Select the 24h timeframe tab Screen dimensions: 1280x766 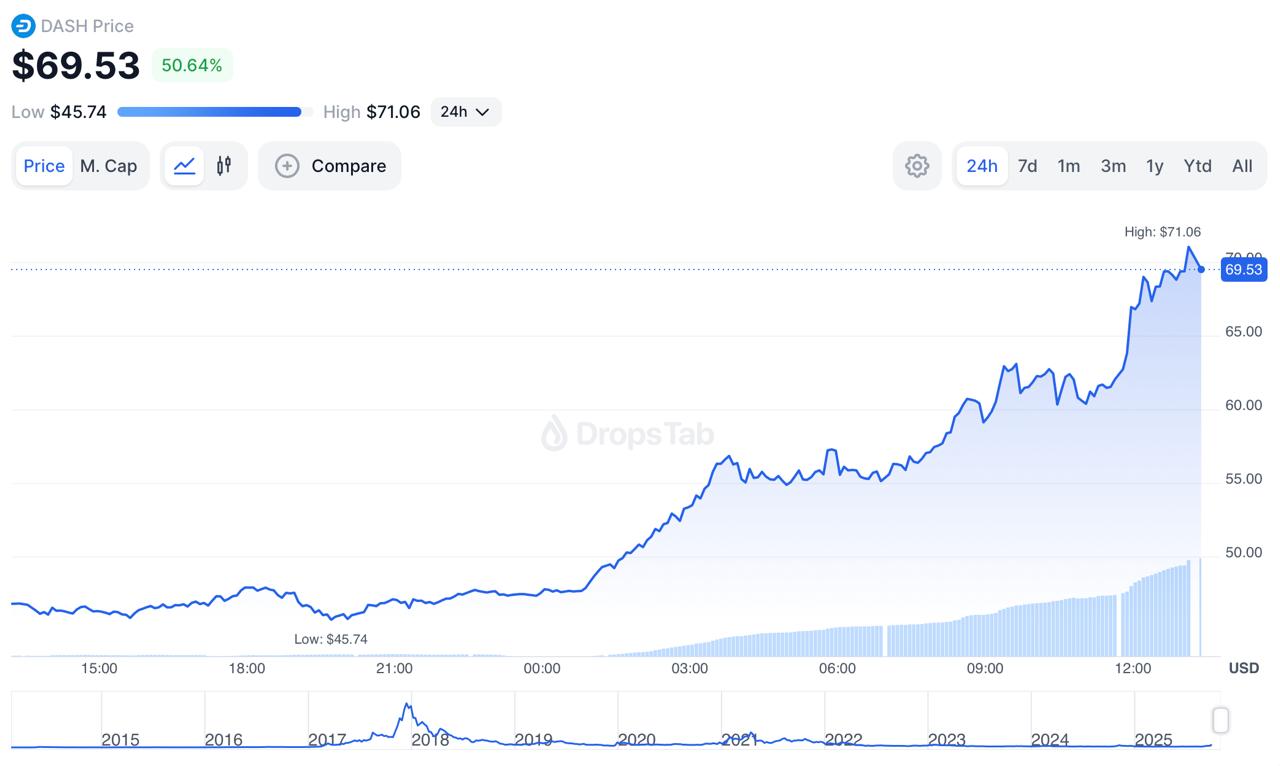coord(981,166)
